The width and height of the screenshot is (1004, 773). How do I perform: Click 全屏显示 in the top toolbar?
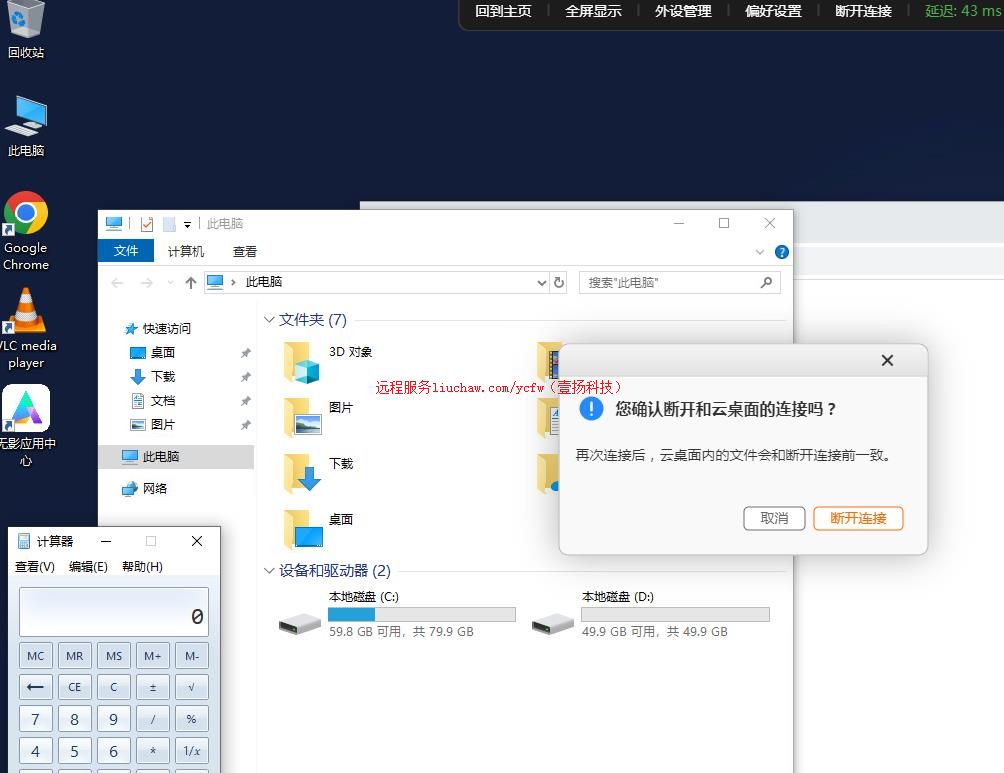(593, 12)
